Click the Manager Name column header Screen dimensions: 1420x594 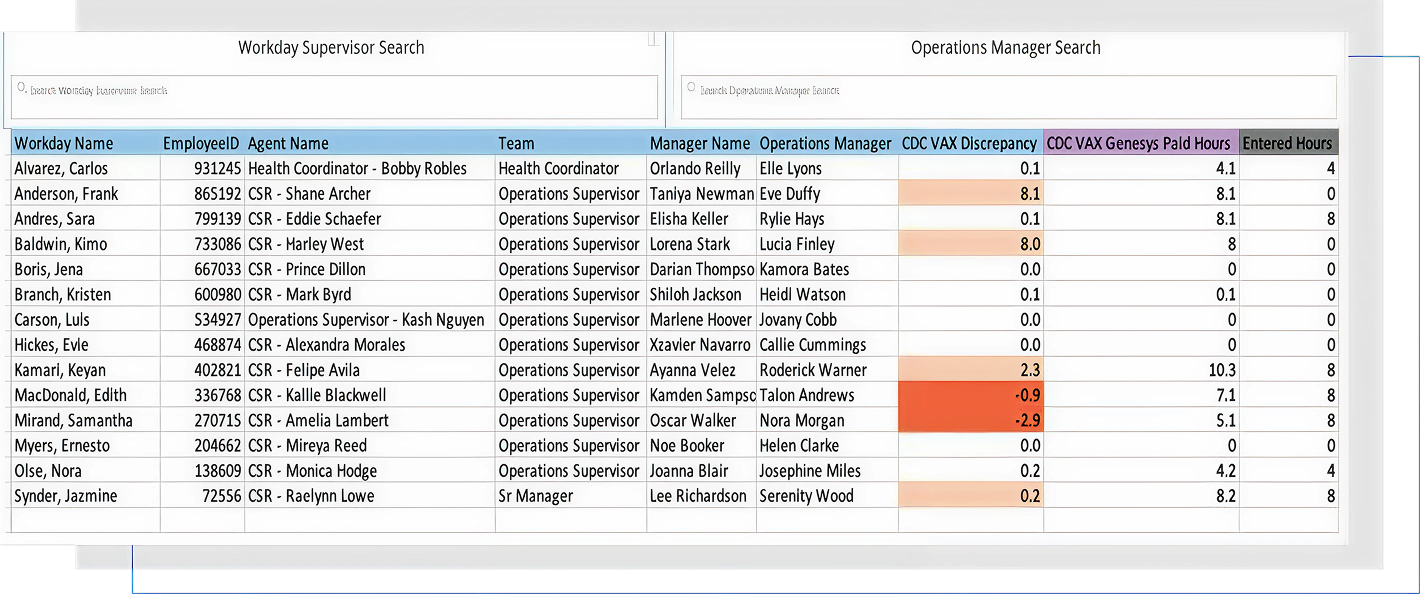coord(701,143)
